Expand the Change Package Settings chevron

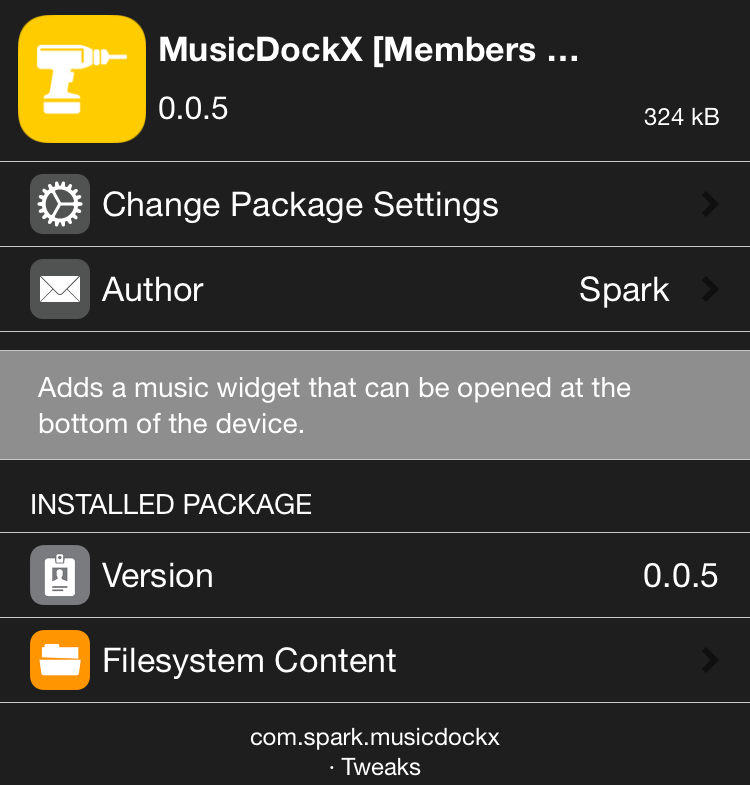coord(709,204)
